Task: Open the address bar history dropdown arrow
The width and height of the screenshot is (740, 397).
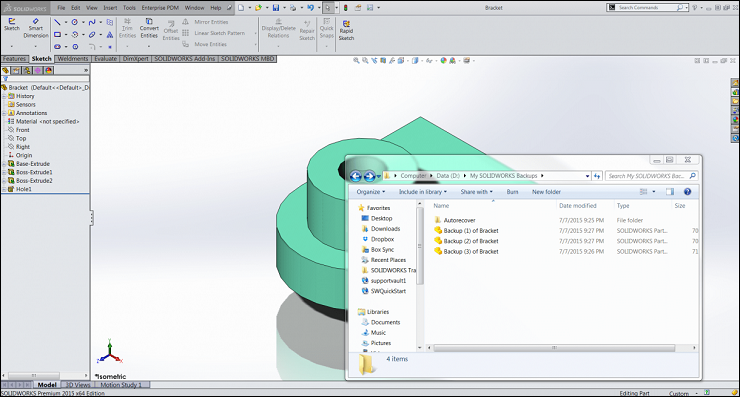Action: [587, 176]
